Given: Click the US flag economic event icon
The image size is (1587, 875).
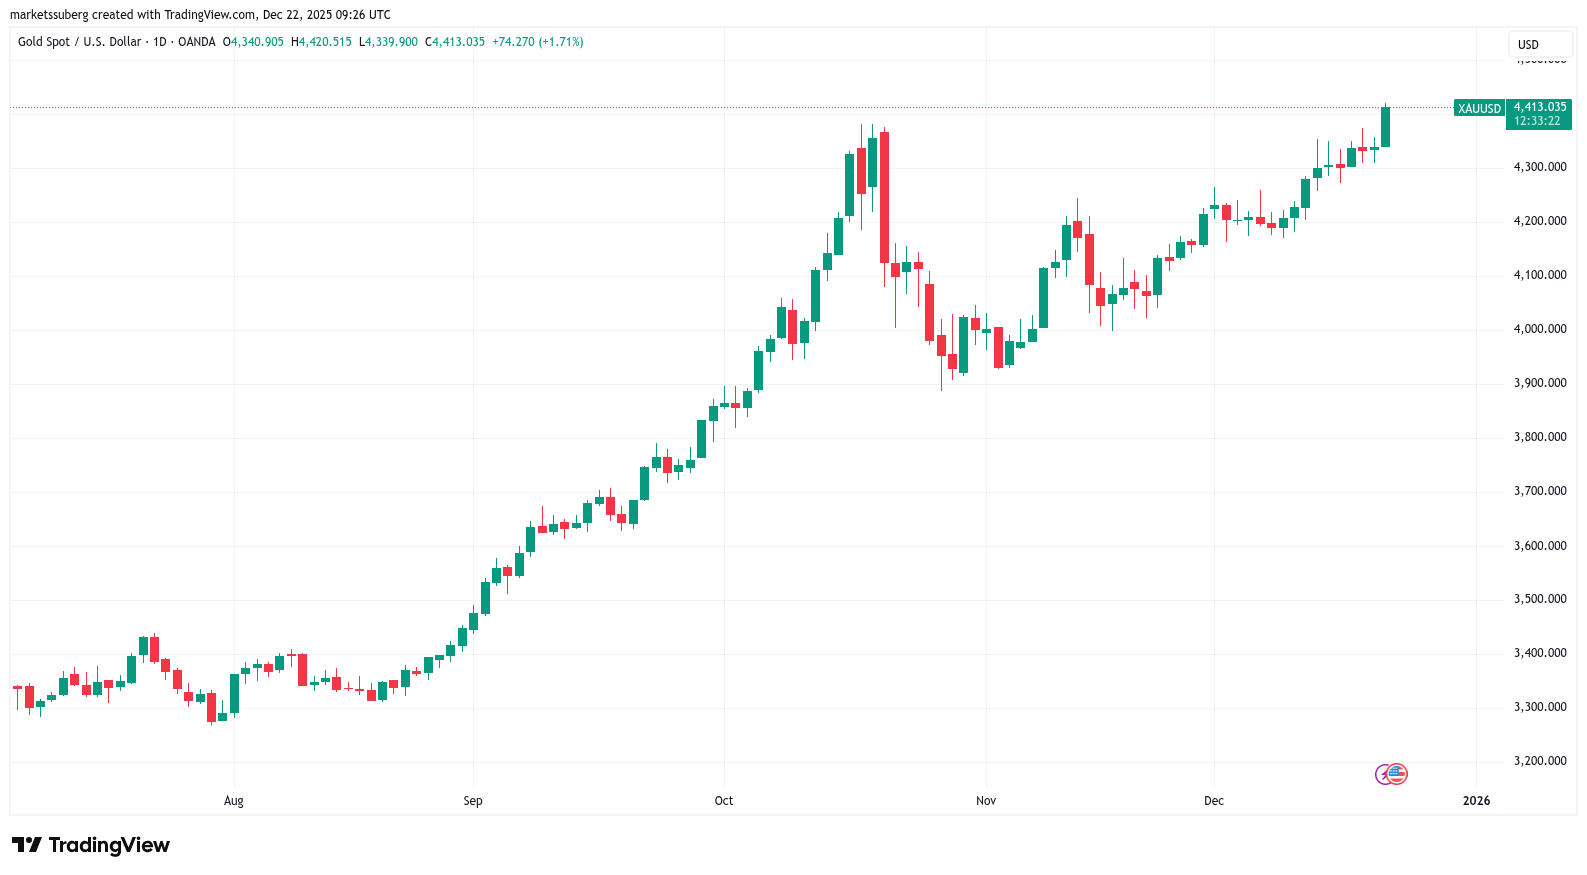Looking at the screenshot, I should [x=1397, y=773].
